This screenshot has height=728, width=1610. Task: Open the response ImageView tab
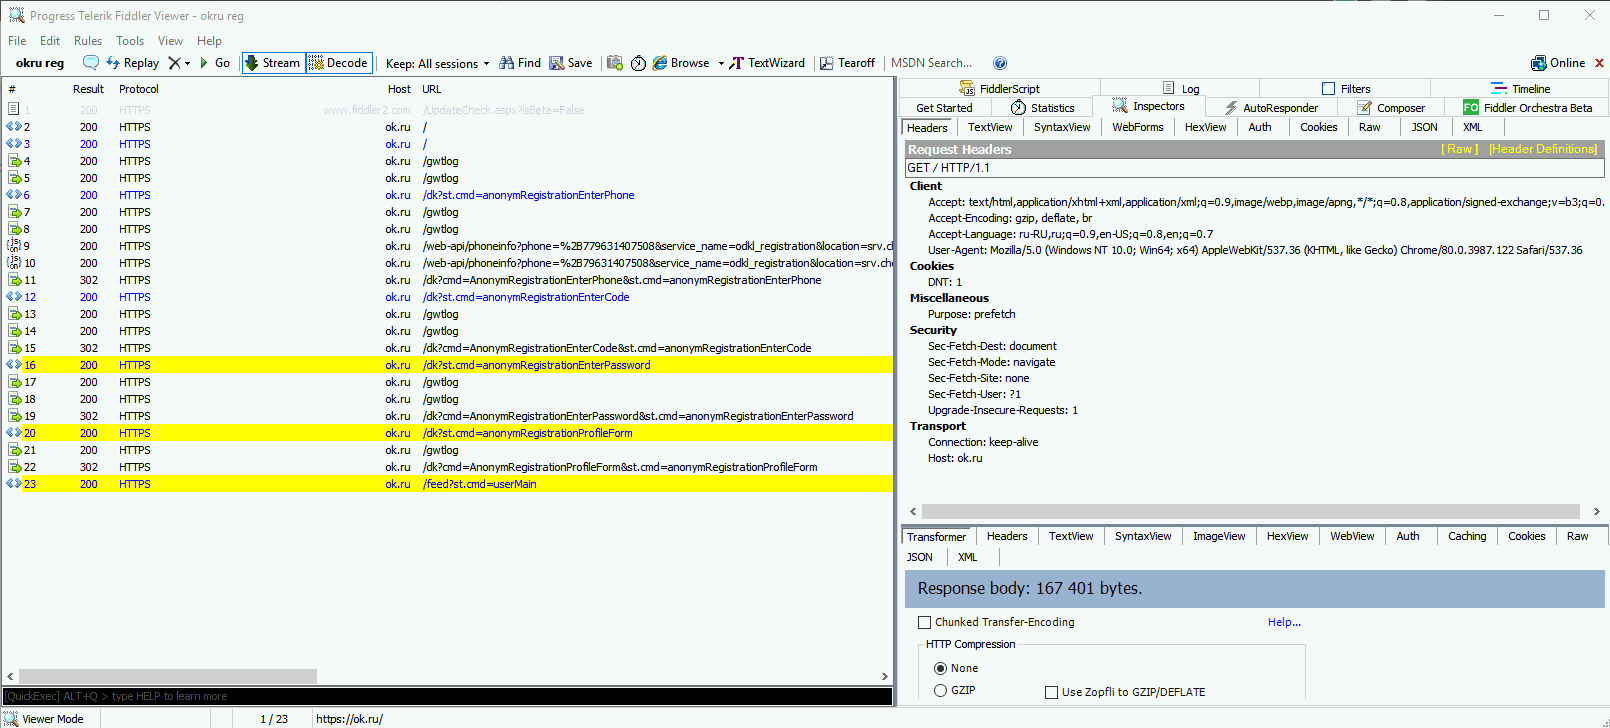point(1219,536)
